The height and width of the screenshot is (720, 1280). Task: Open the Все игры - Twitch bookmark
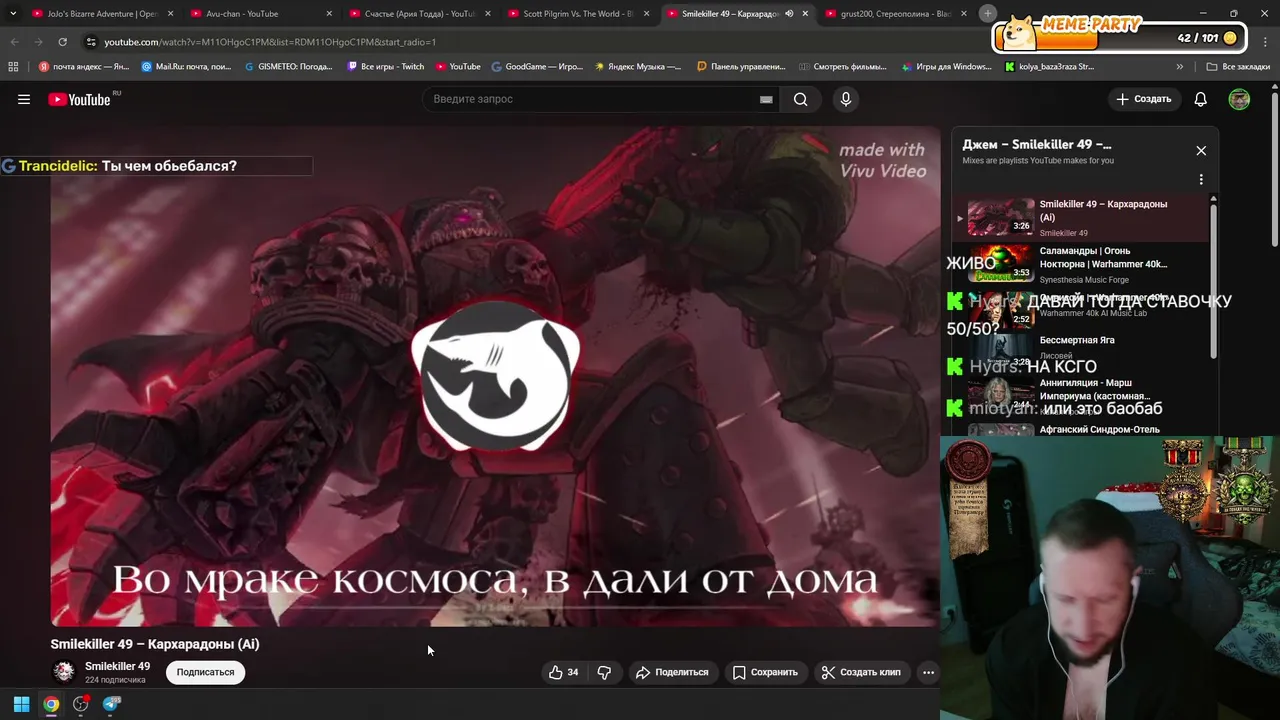coord(386,67)
